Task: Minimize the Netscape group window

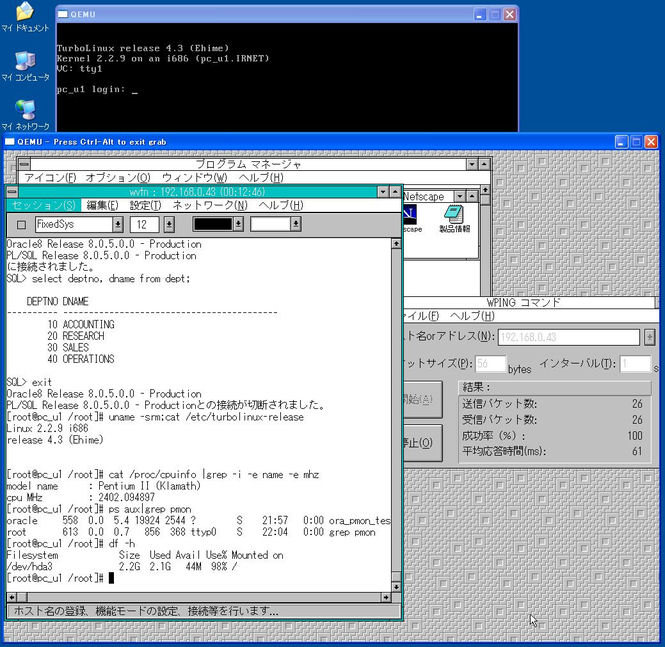Action: [x=460, y=196]
